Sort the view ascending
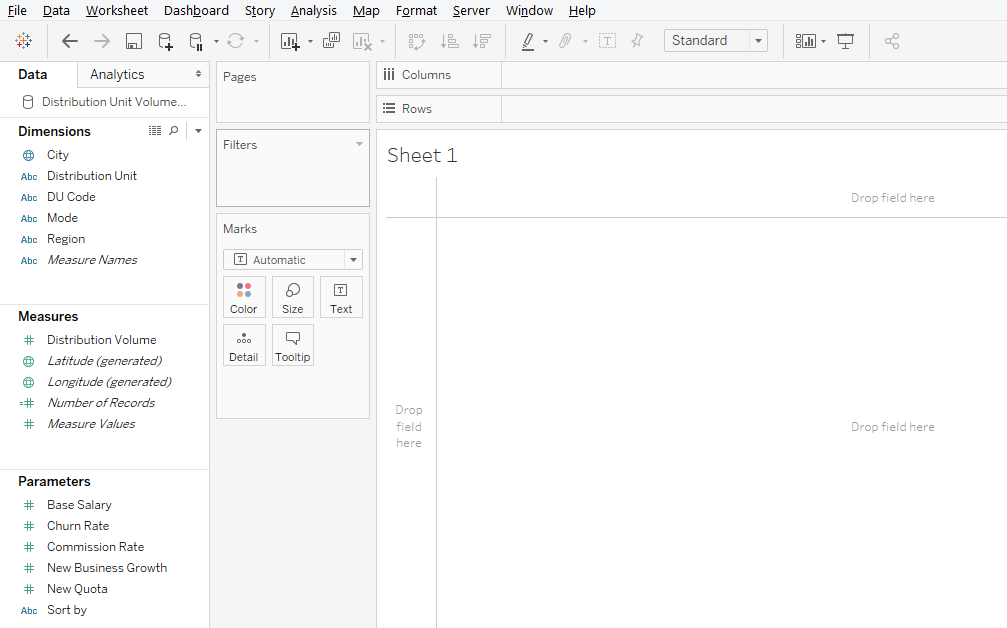Viewport: 1007px width, 628px height. click(x=450, y=41)
